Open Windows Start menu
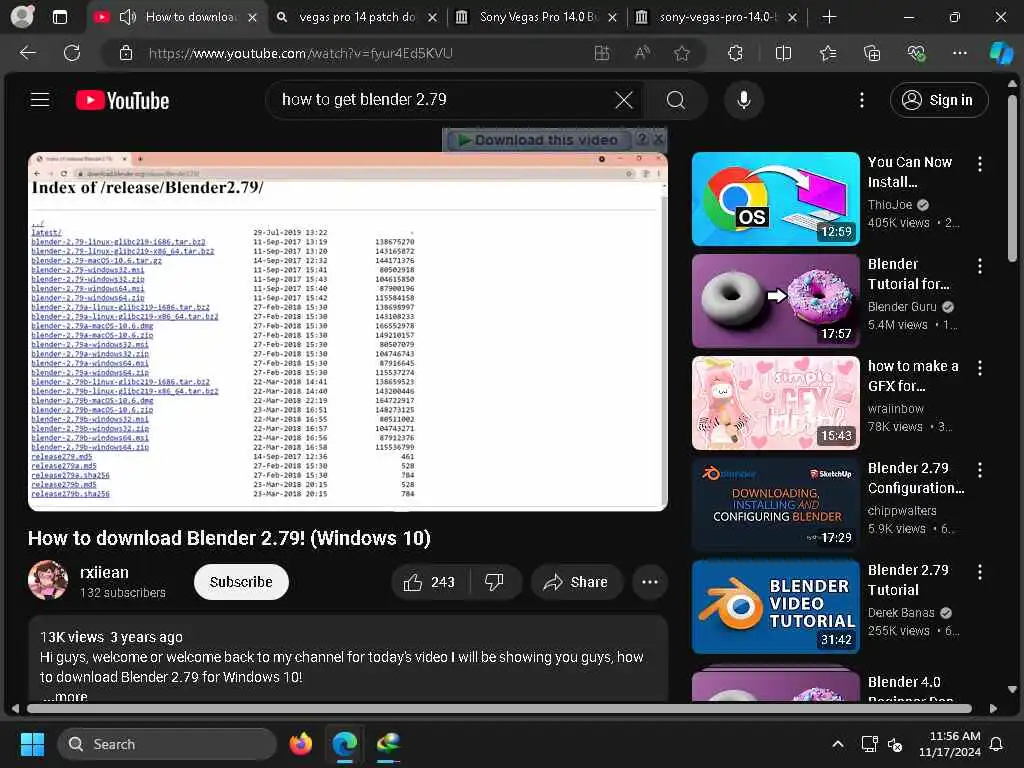The width and height of the screenshot is (1024, 768). coord(32,744)
